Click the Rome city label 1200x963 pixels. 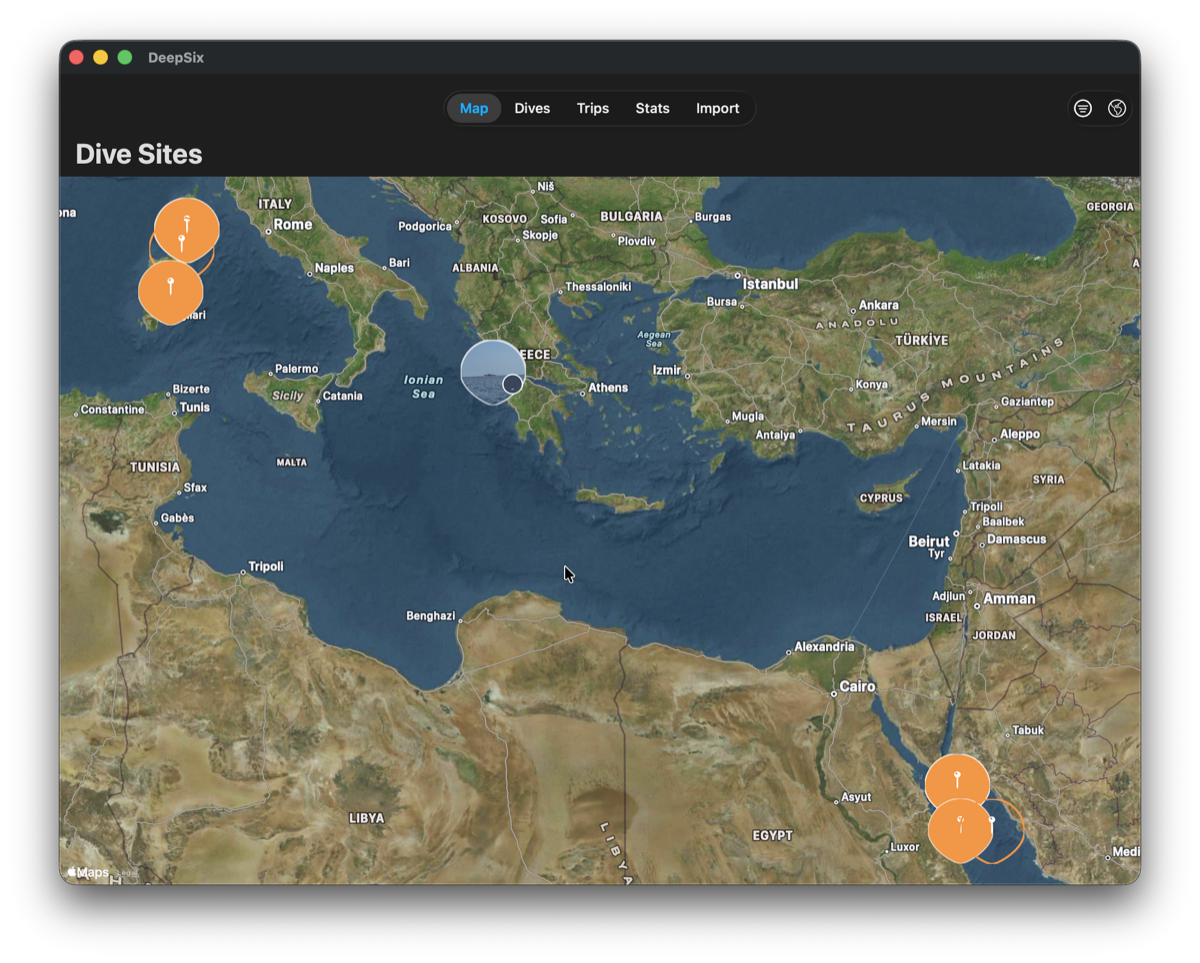tap(293, 224)
